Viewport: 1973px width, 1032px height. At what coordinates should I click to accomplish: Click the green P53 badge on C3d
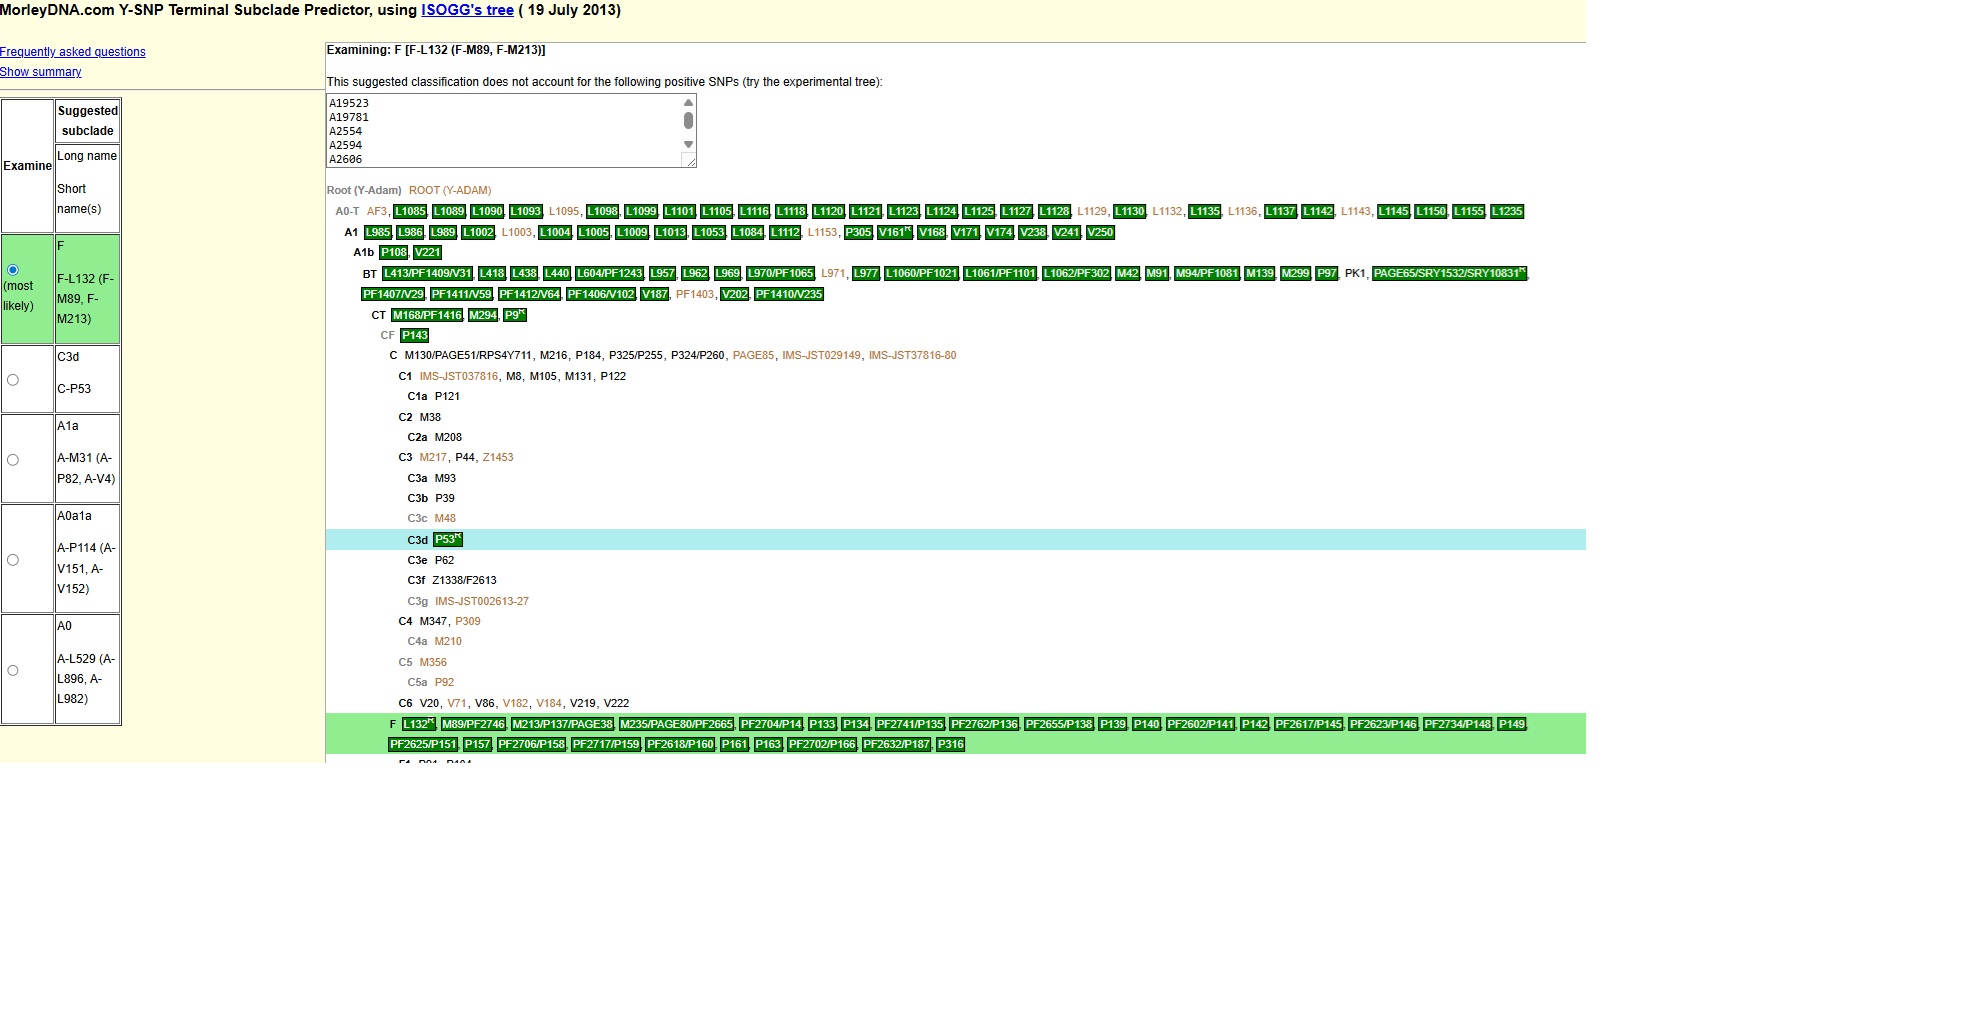tap(447, 540)
